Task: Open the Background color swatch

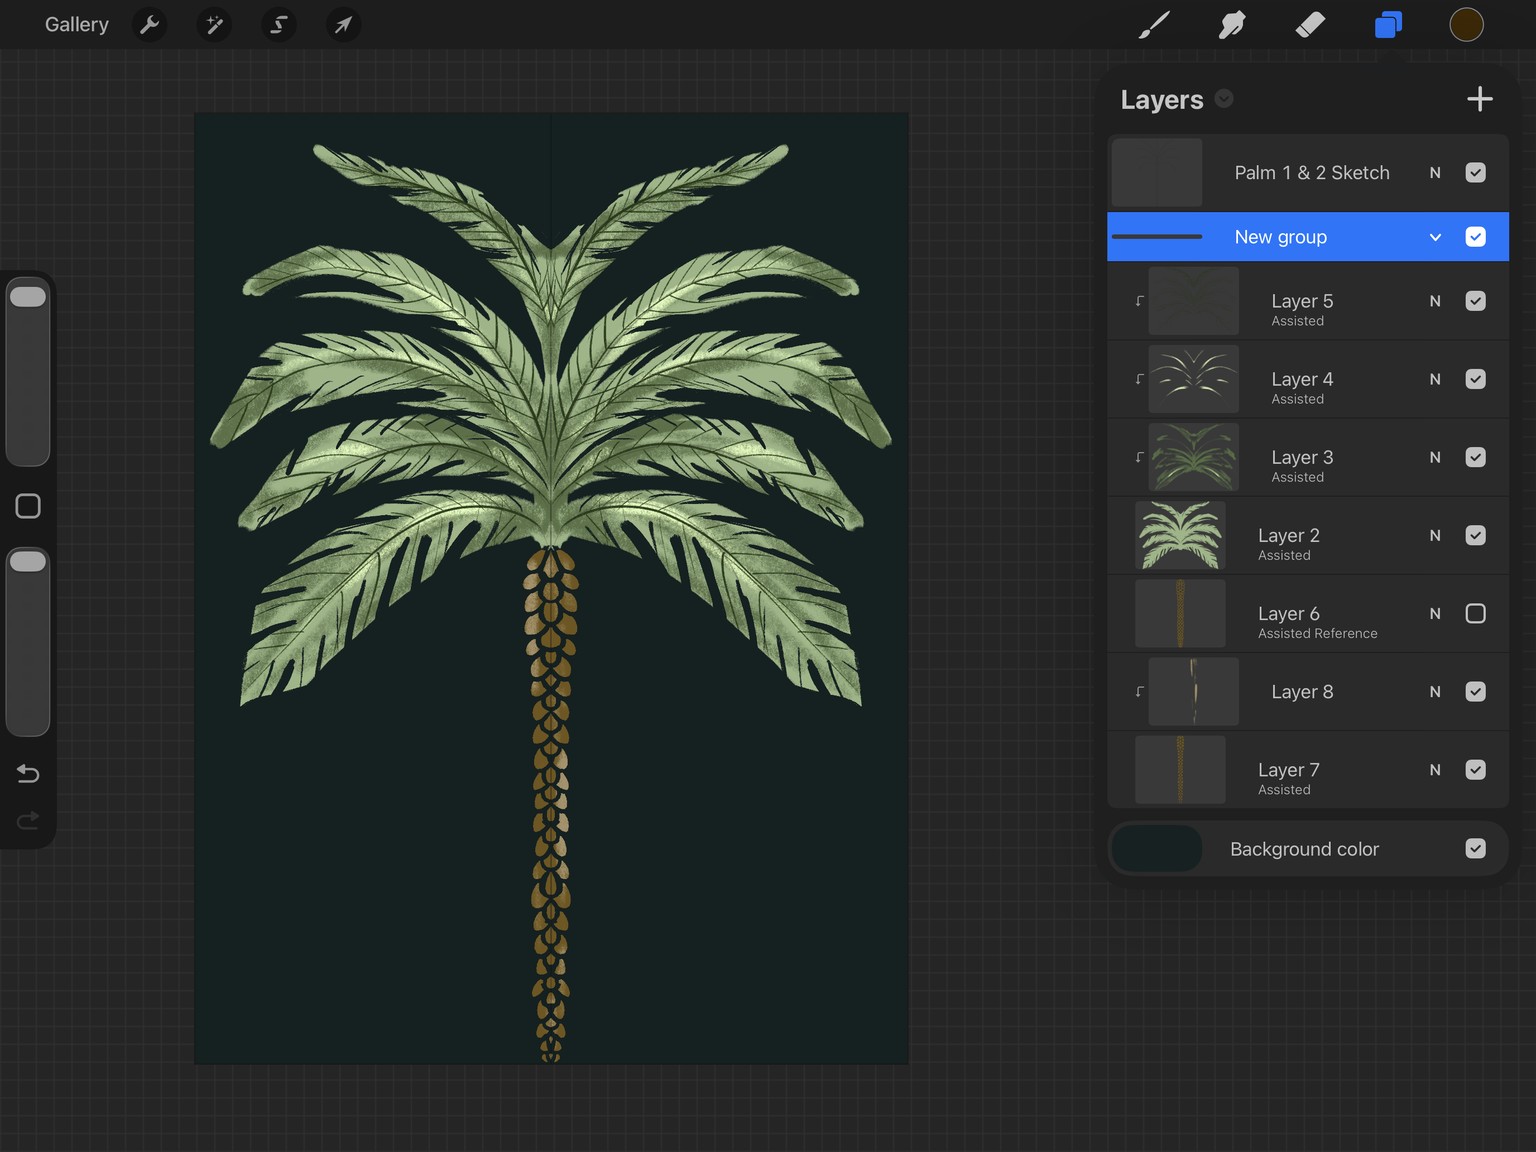Action: 1157,848
